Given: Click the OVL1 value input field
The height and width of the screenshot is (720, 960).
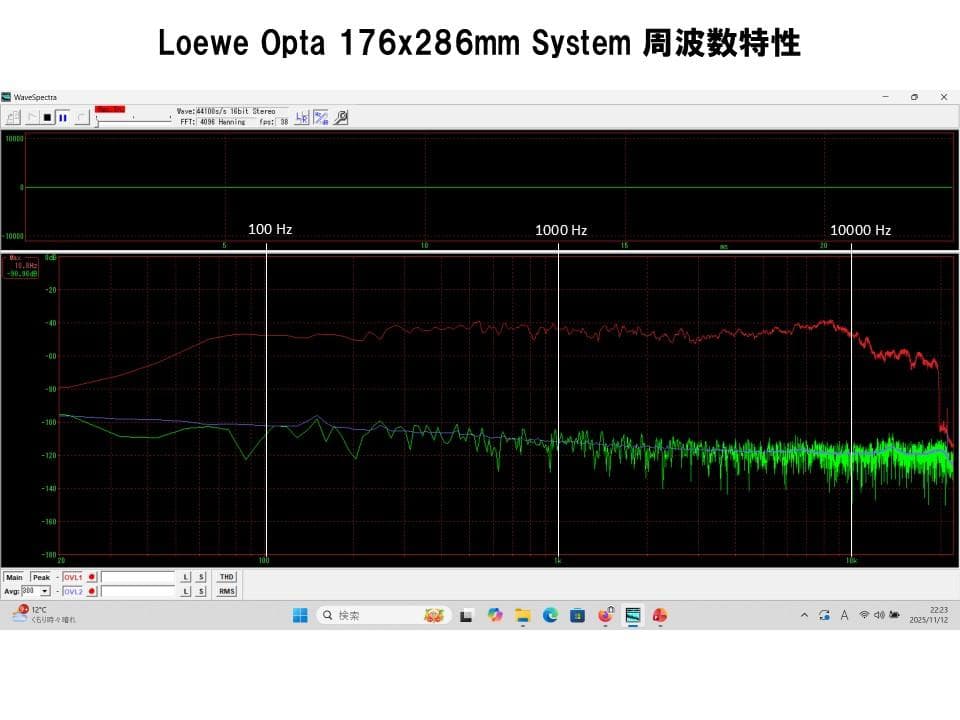Looking at the screenshot, I should pyautogui.click(x=138, y=578).
